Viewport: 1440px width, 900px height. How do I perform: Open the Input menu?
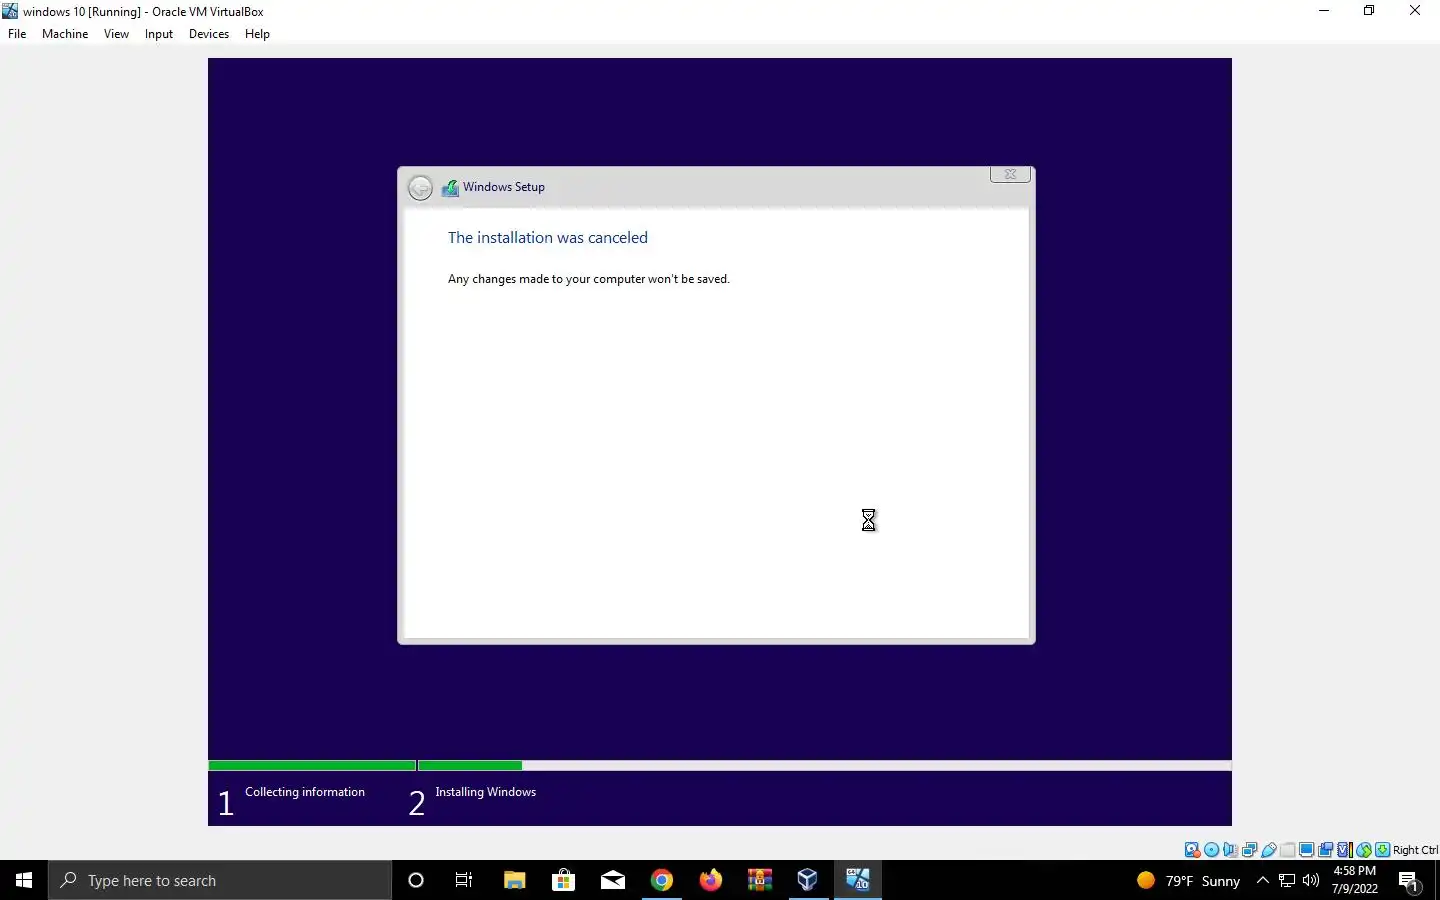tap(159, 34)
